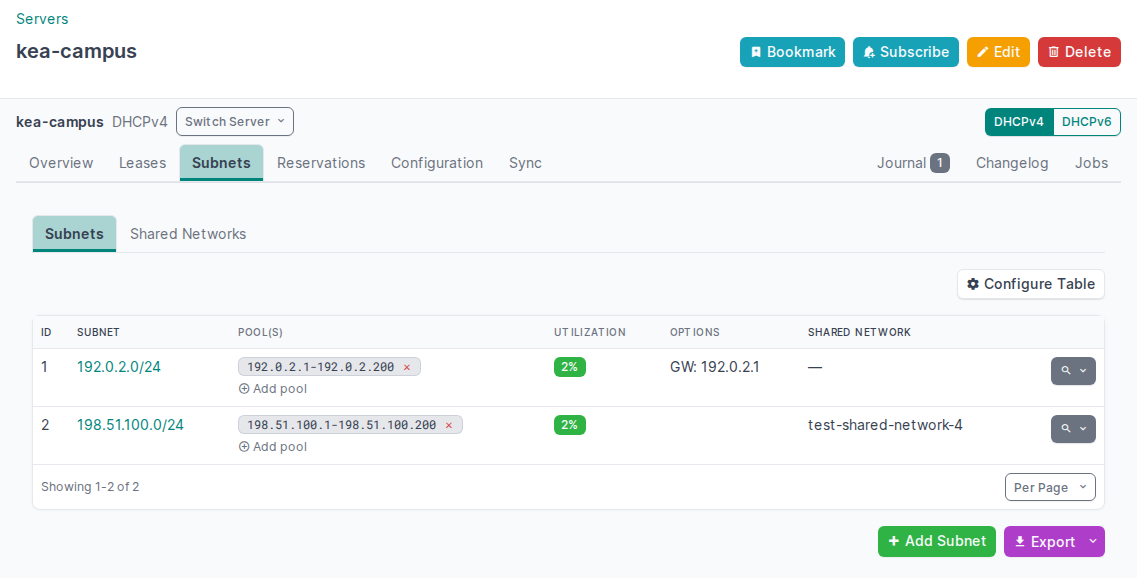Click test-shared-network-4 cell

885,425
